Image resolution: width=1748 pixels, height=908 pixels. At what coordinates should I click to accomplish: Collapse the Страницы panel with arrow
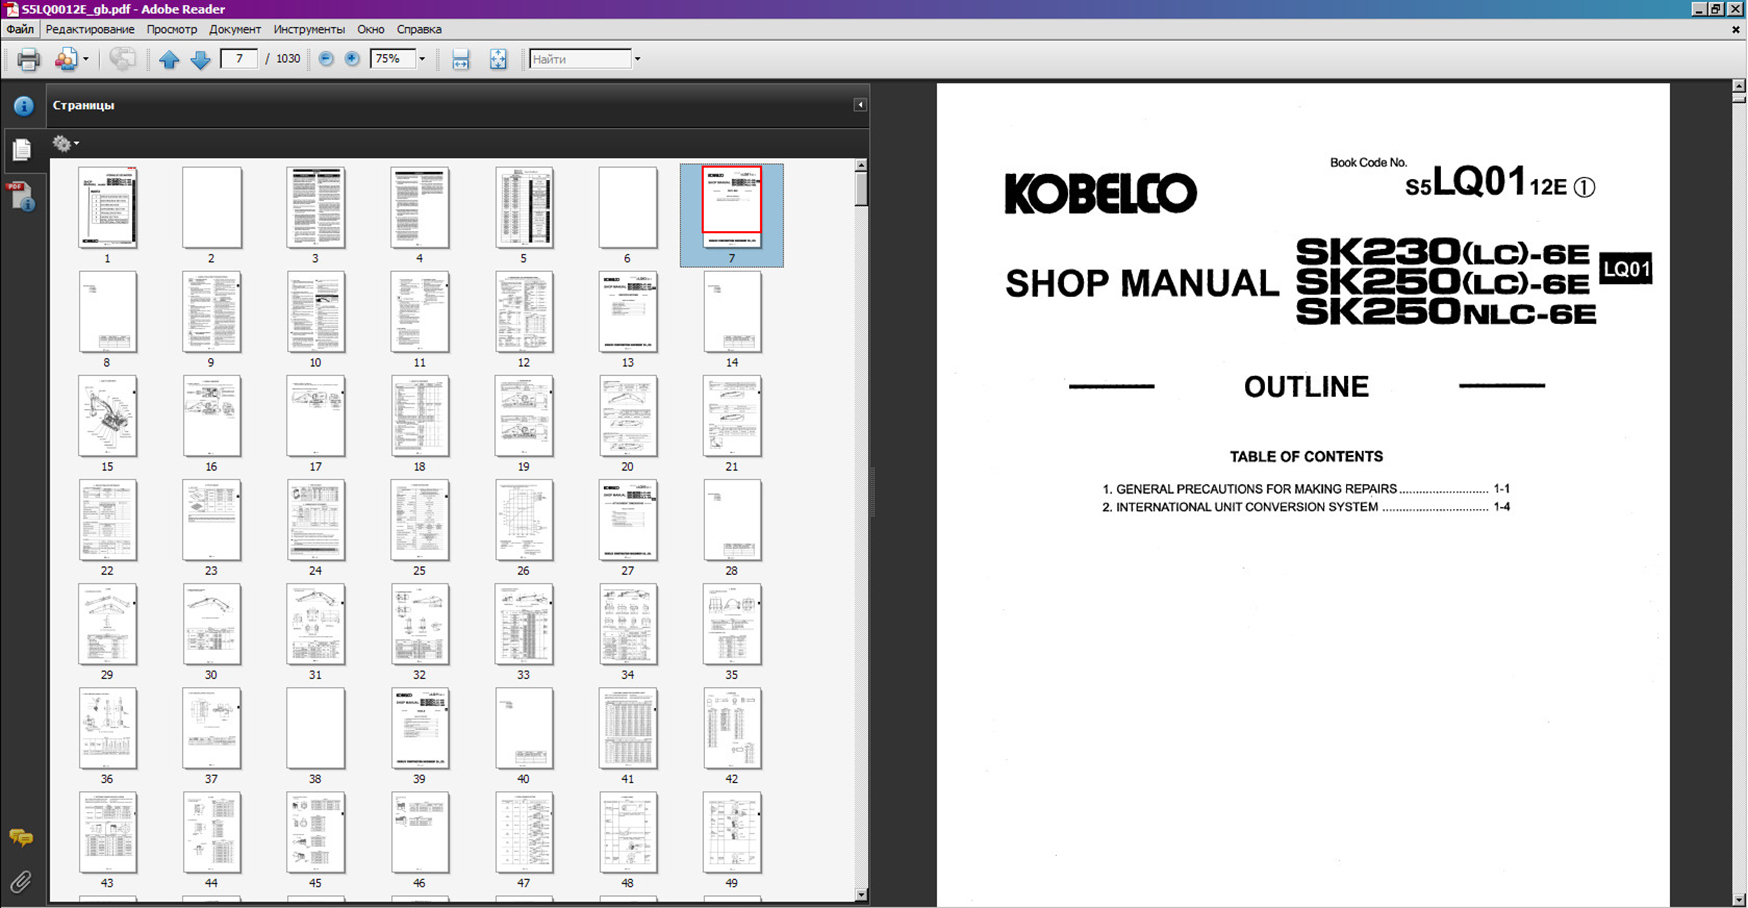(x=859, y=105)
